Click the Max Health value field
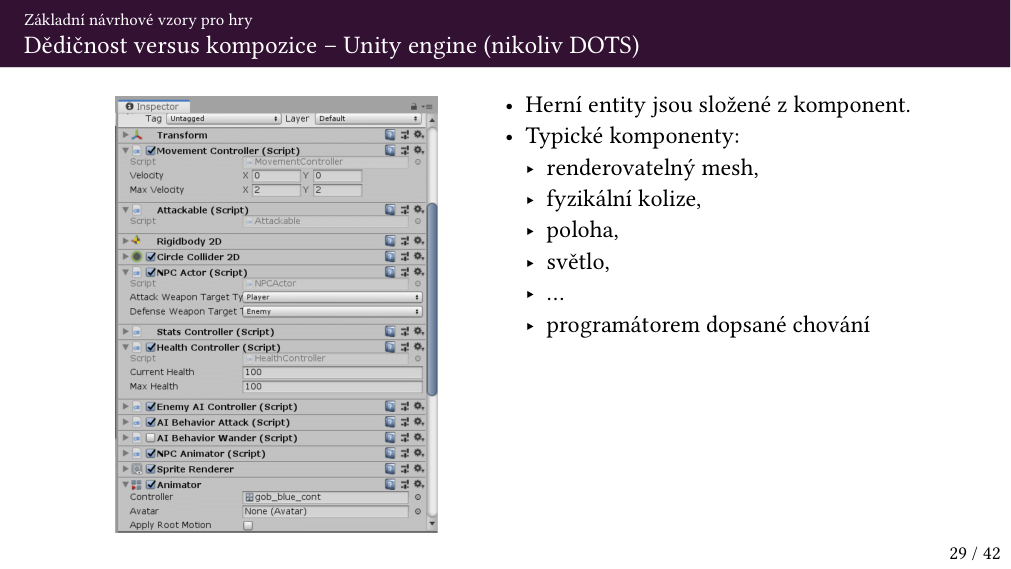 tap(333, 386)
